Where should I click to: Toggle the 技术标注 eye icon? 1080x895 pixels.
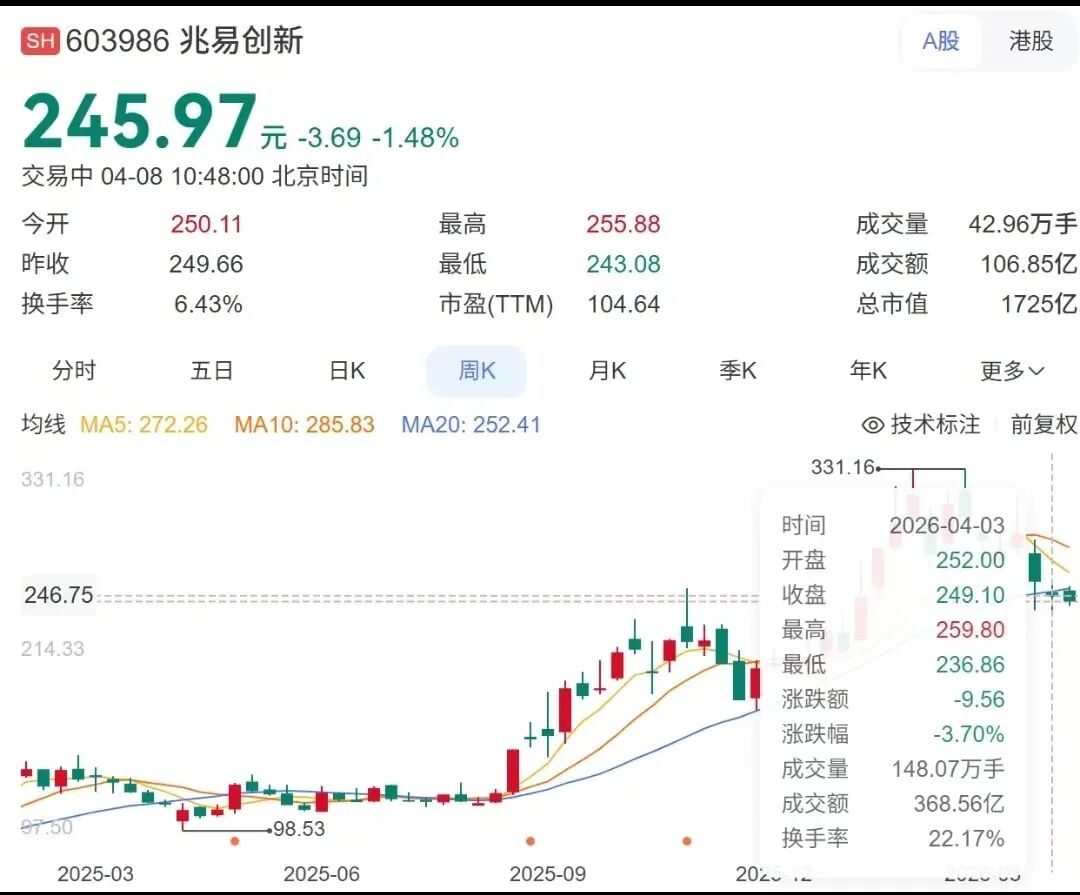click(873, 425)
